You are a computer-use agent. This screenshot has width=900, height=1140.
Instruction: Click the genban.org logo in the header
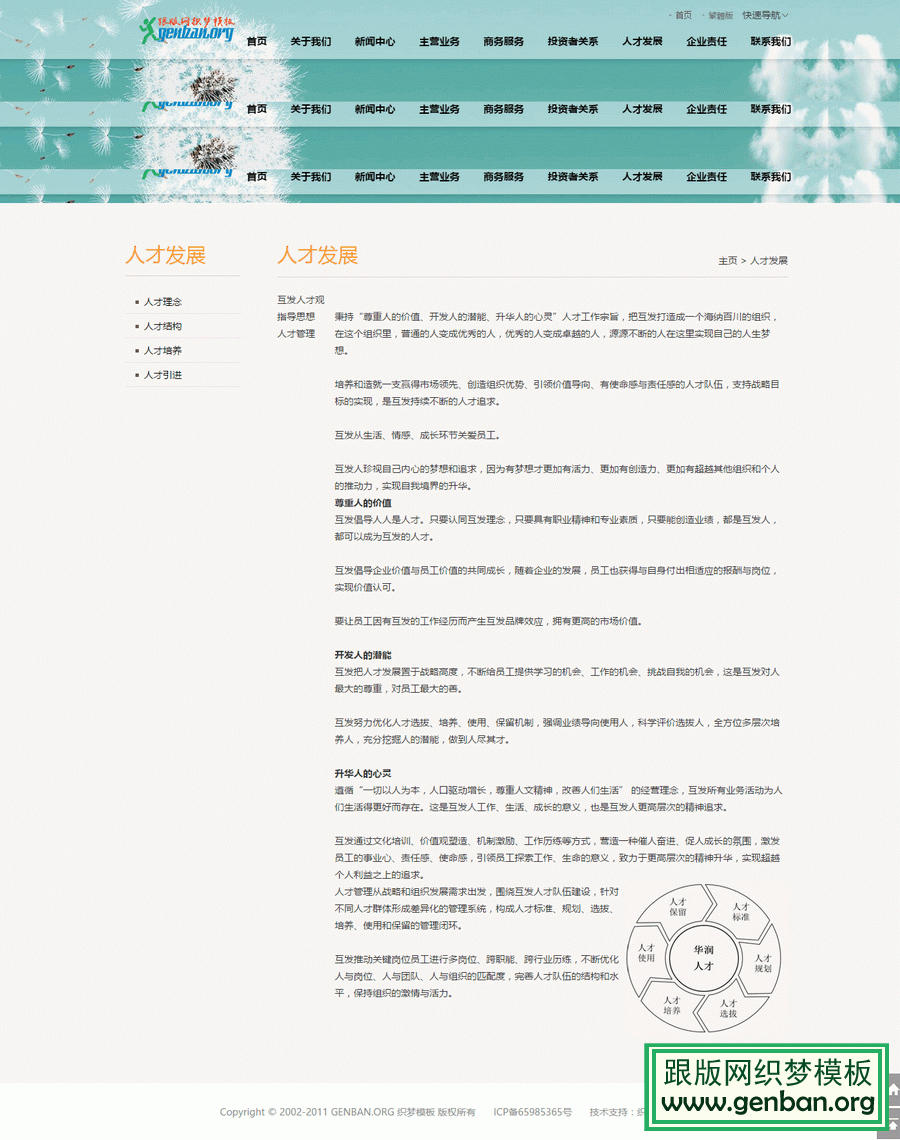(x=187, y=31)
